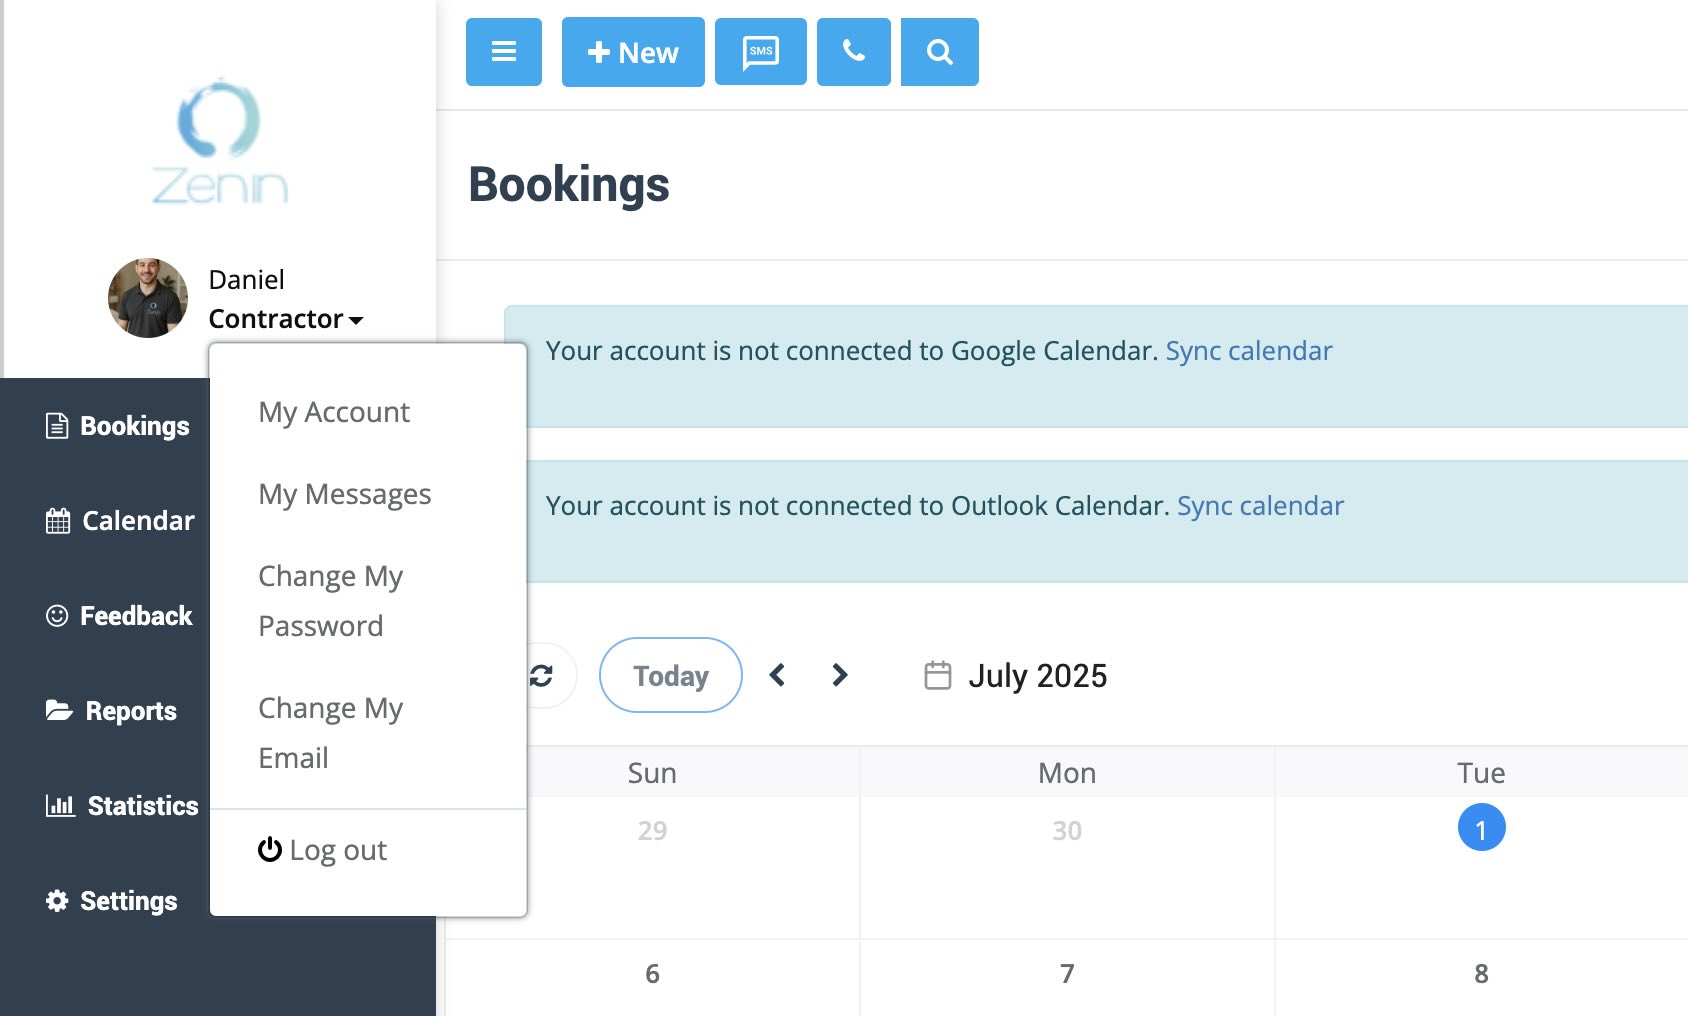1688x1016 pixels.
Task: Open the Statistics sidebar section
Action: tap(140, 805)
